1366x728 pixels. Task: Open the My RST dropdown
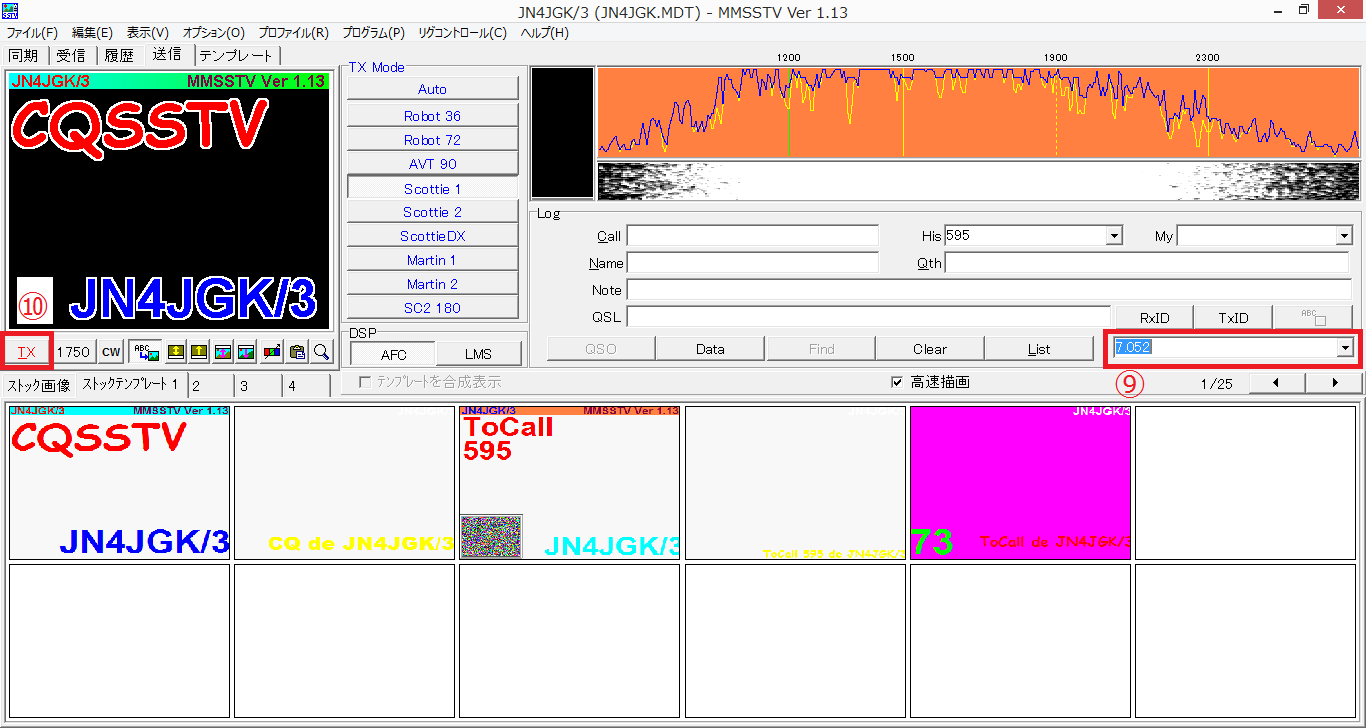point(1344,237)
